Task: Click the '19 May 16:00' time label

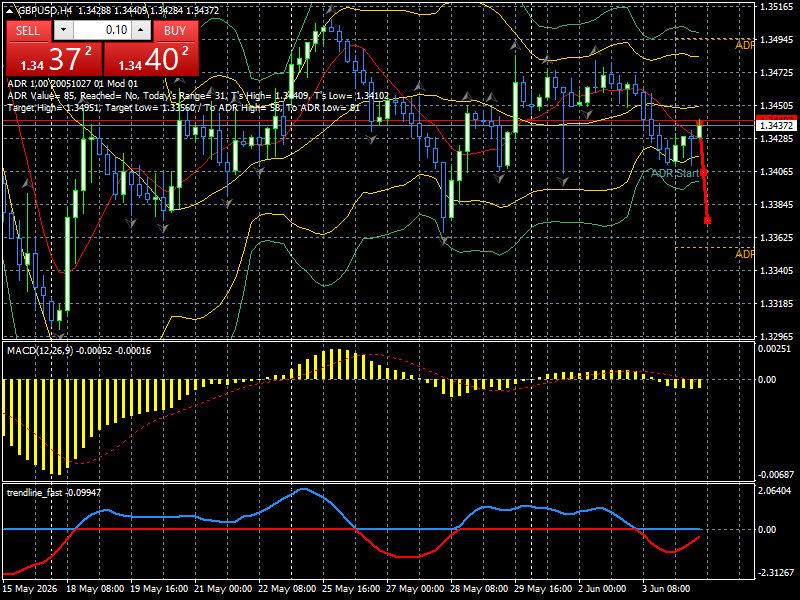Action: pyautogui.click(x=159, y=589)
